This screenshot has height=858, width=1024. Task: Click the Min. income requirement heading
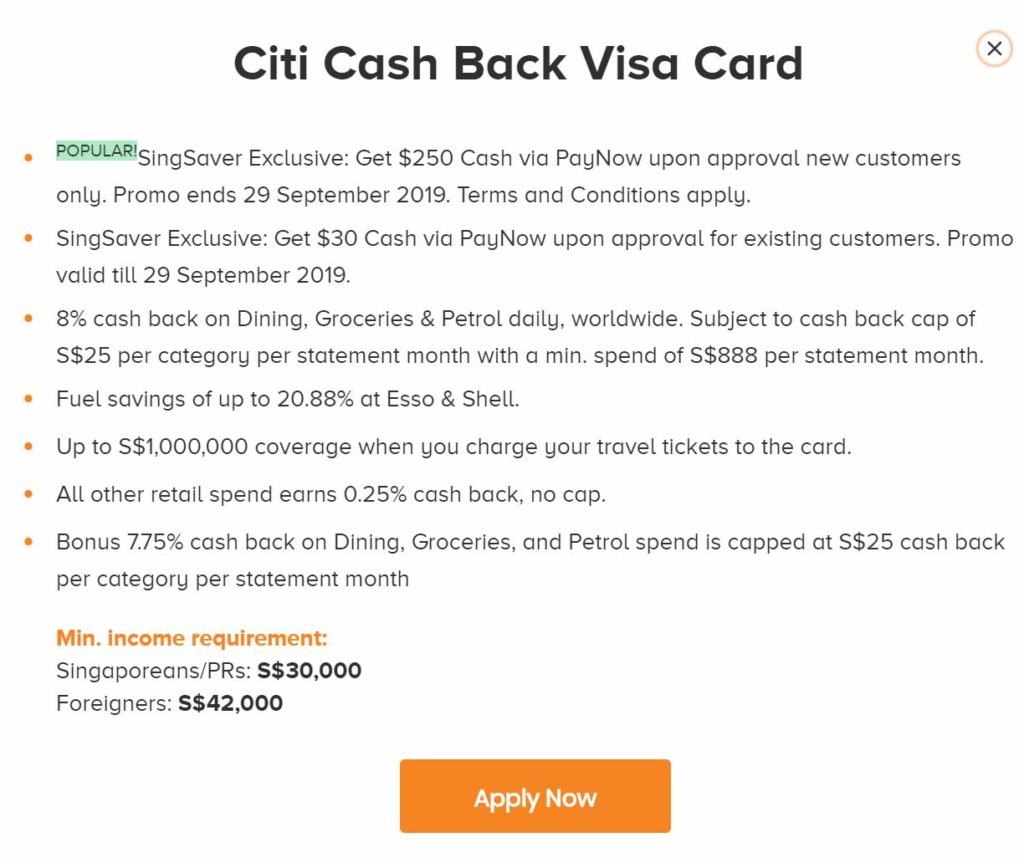pos(192,639)
